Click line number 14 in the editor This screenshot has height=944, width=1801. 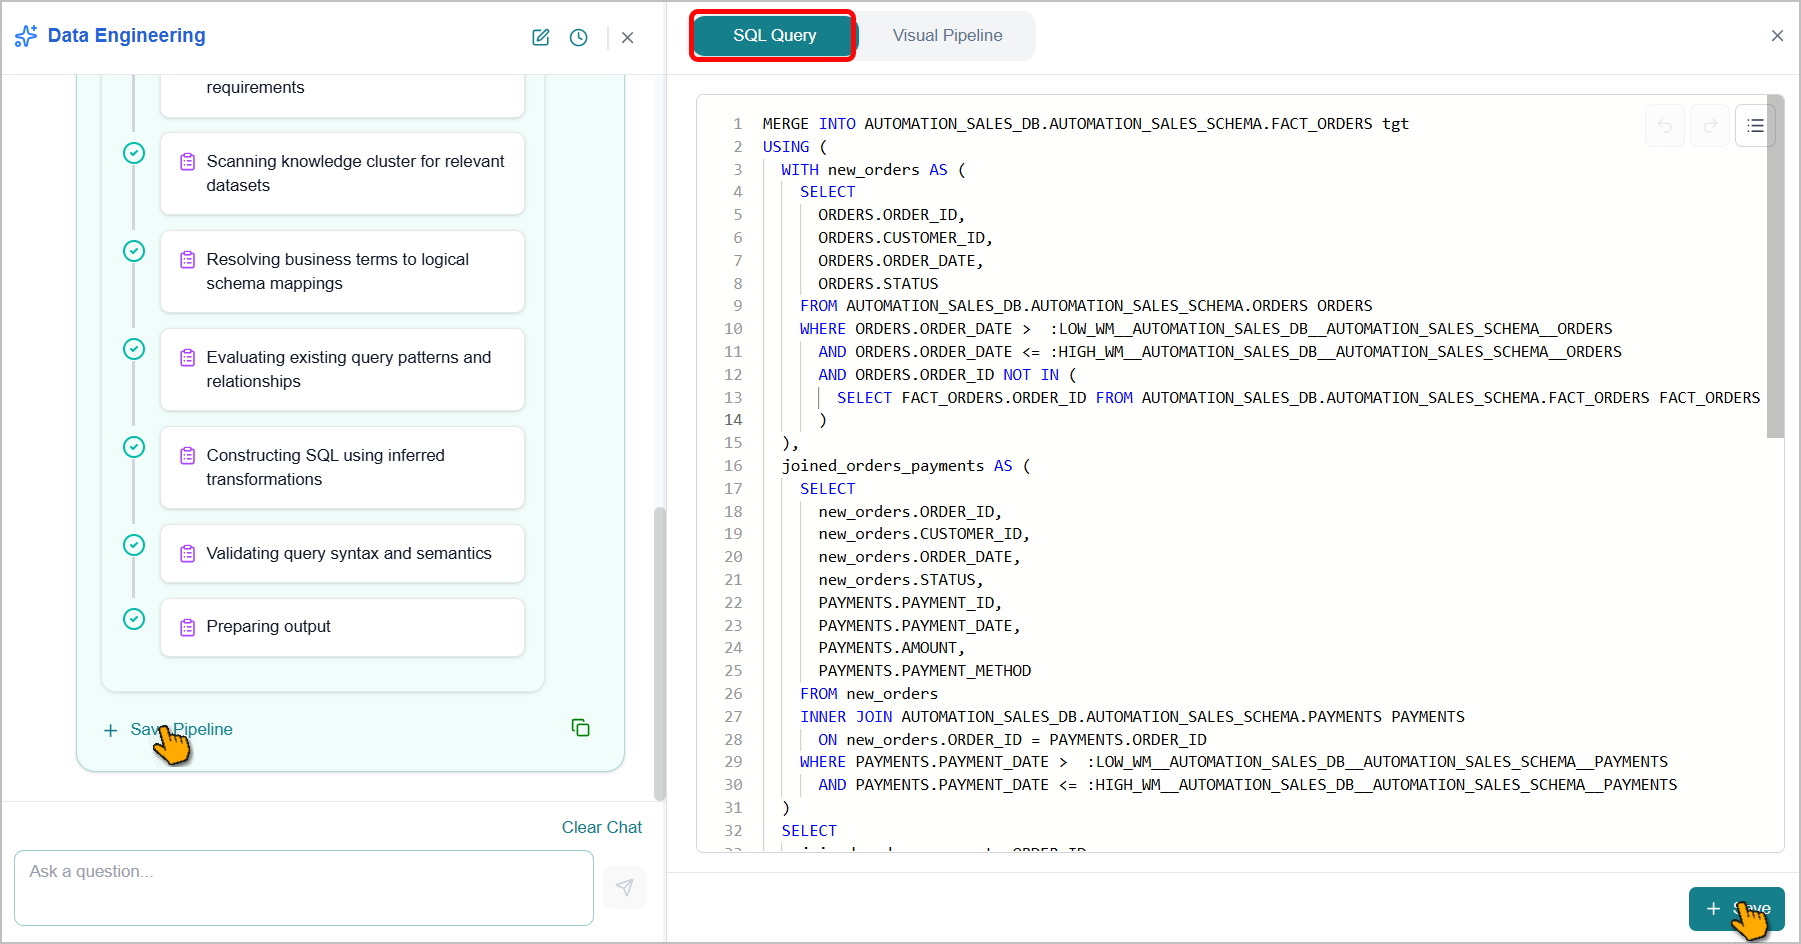tap(733, 420)
